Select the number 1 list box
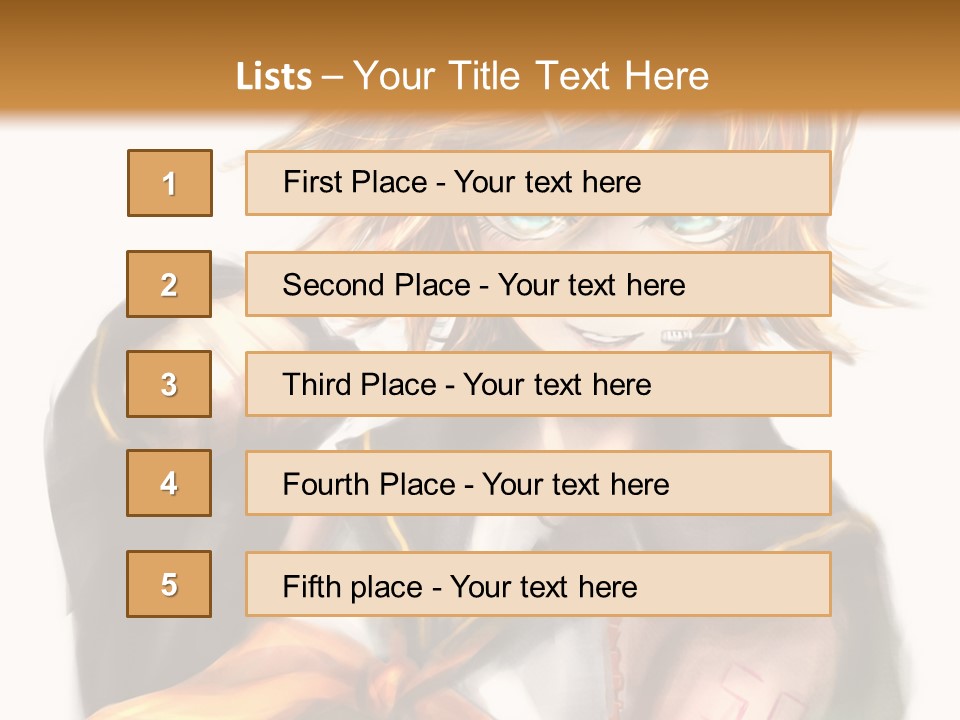Screen dimensions: 960x720 [170, 183]
